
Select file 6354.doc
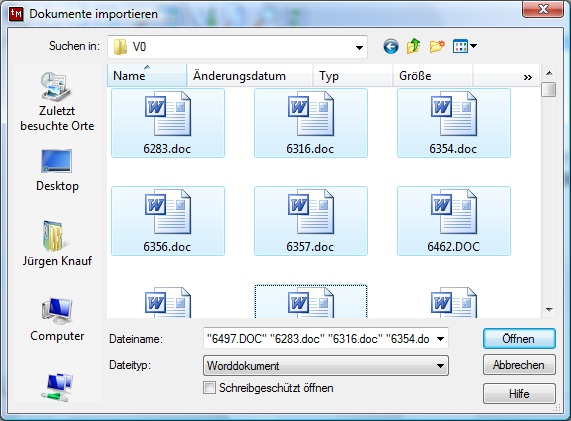tap(454, 123)
